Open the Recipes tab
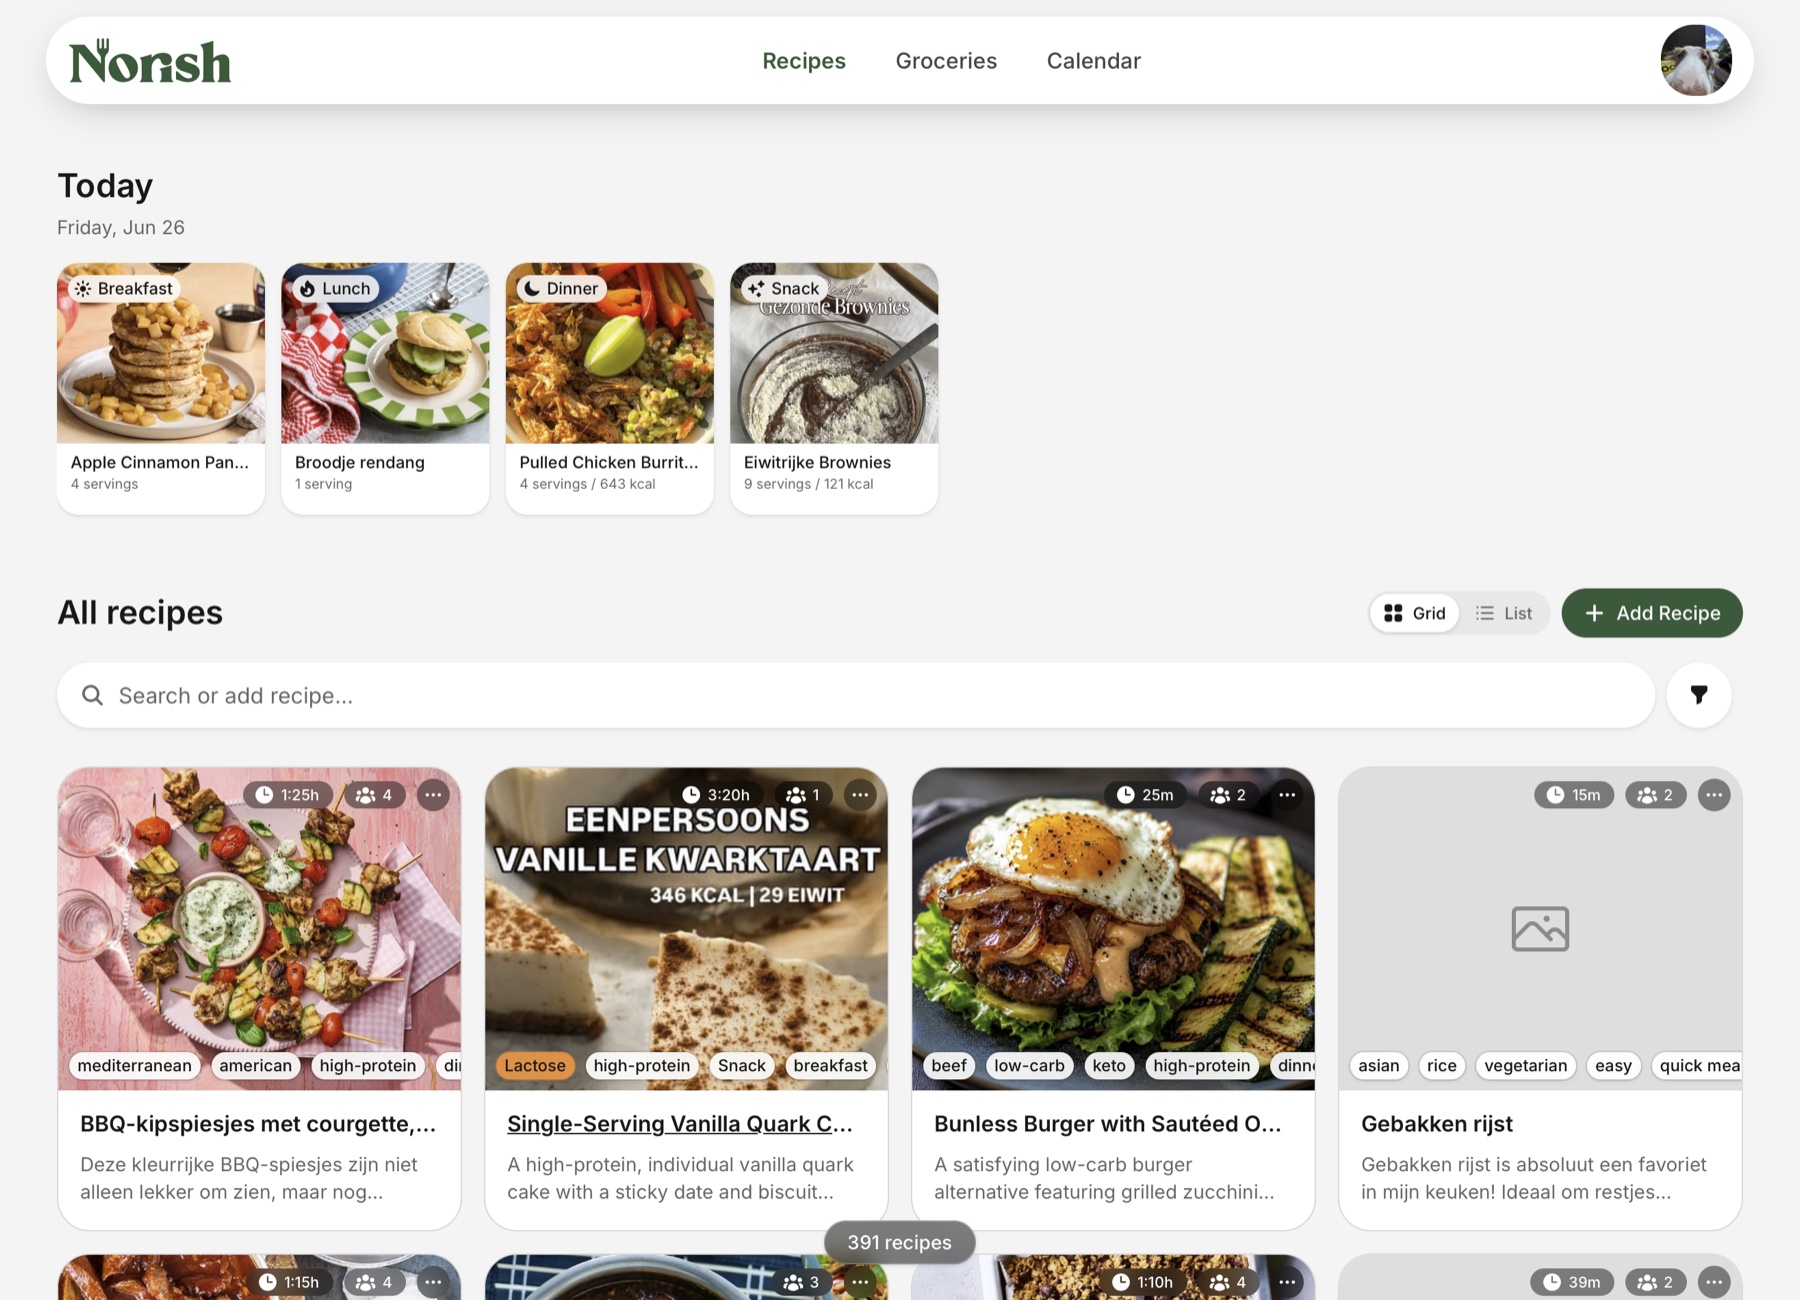The image size is (1800, 1300). tap(804, 61)
